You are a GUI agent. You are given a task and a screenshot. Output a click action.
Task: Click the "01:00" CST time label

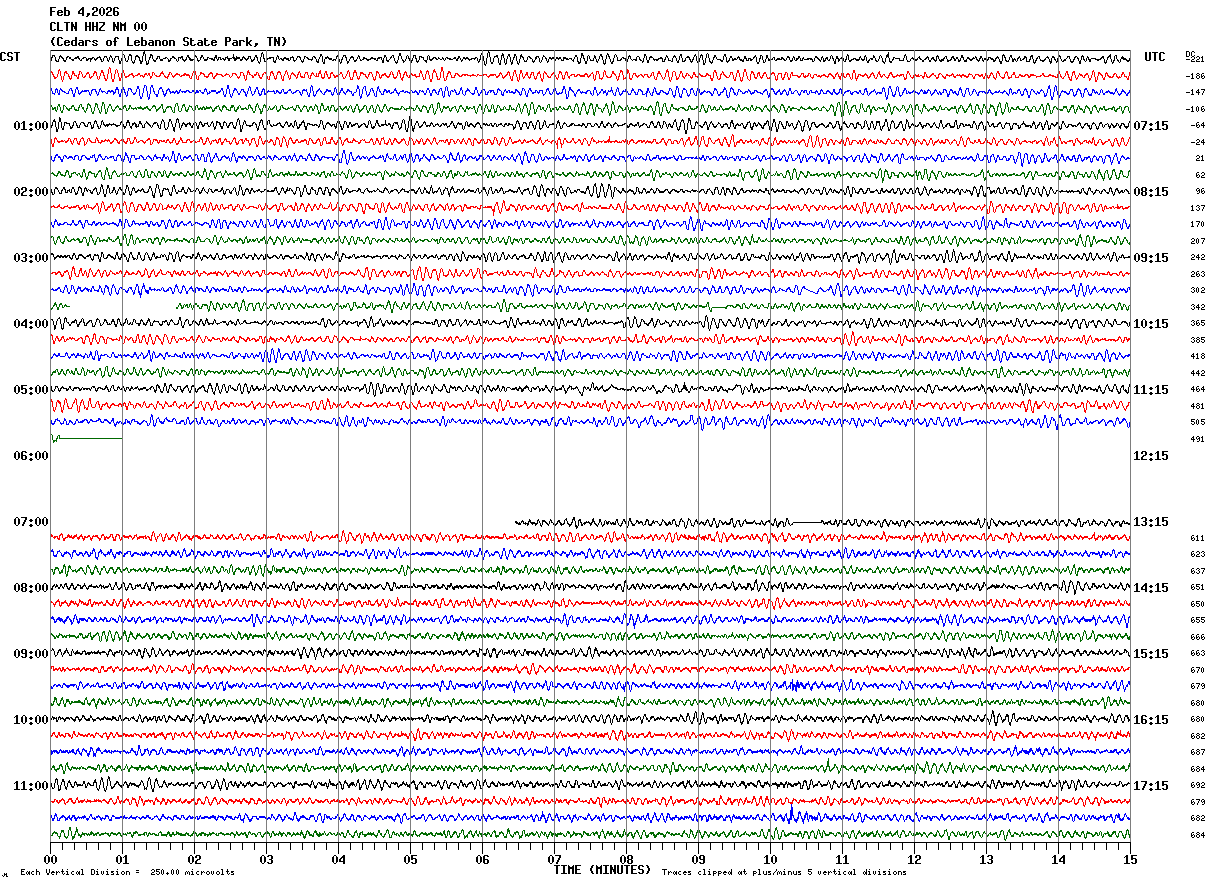30,126
